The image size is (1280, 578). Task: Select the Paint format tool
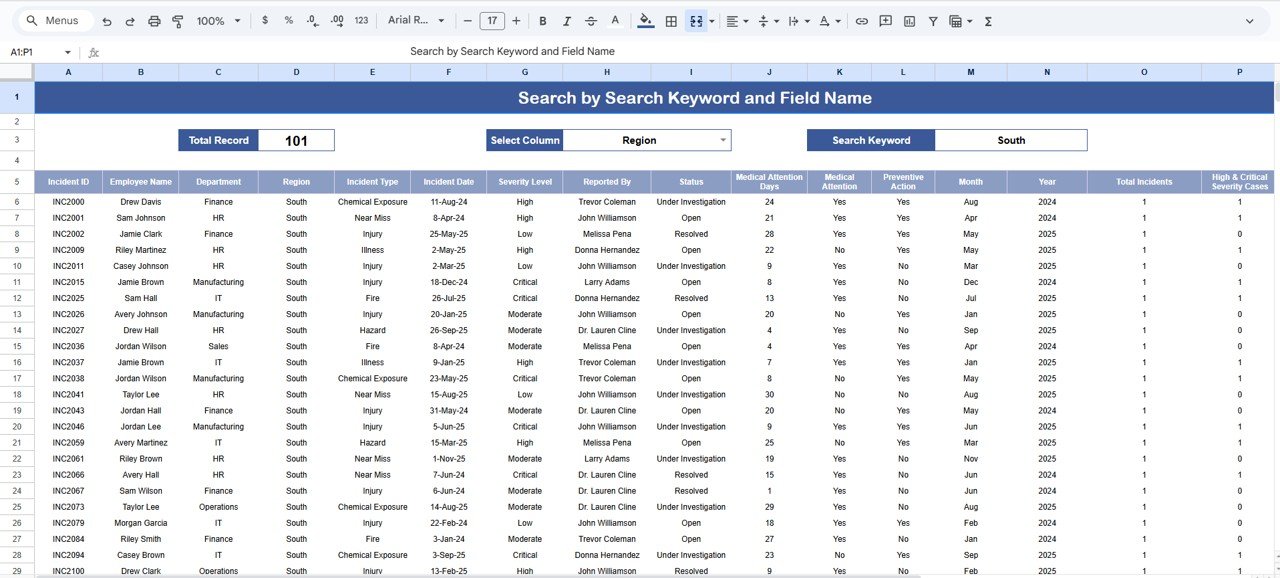click(x=178, y=20)
